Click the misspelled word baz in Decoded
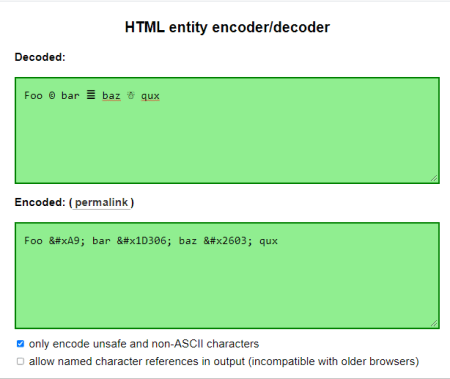 (x=111, y=96)
